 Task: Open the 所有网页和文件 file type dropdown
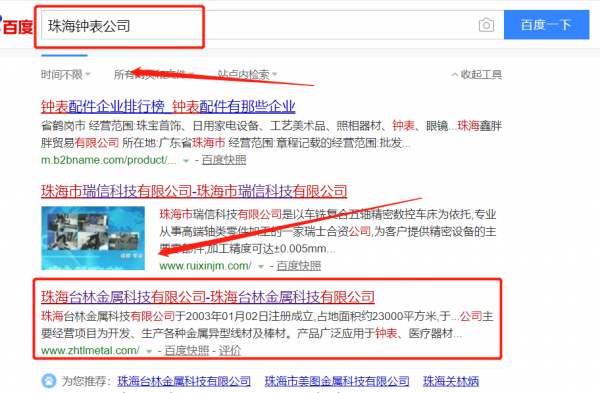coord(154,74)
